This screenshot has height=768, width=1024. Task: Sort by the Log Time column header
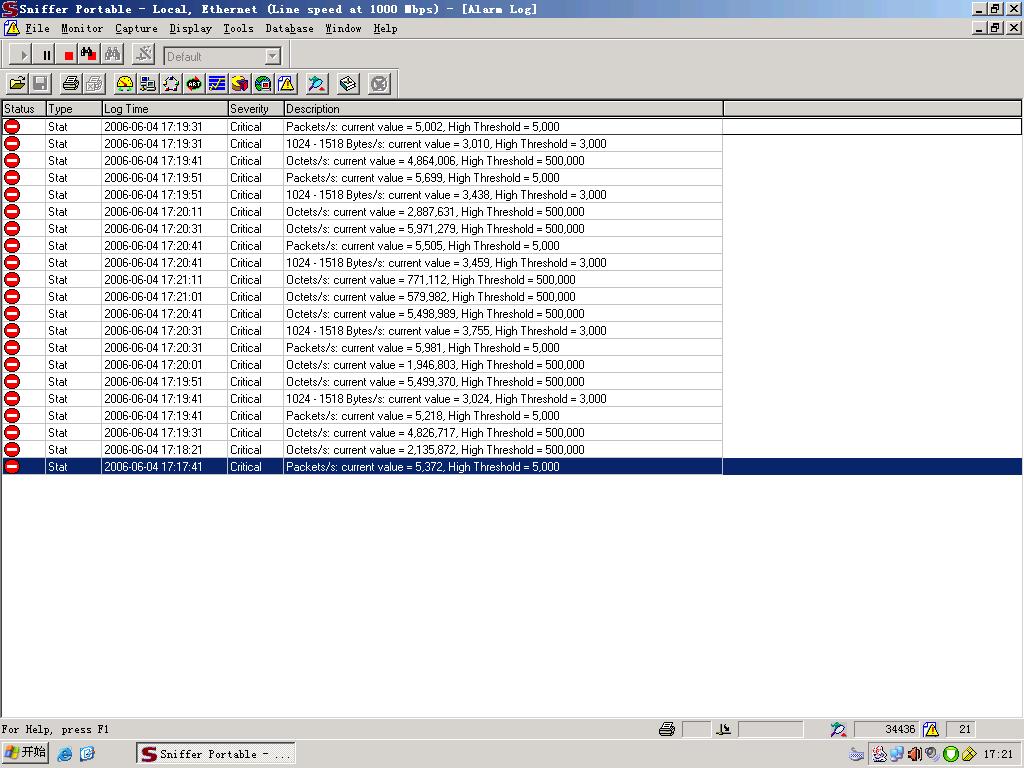(x=165, y=108)
